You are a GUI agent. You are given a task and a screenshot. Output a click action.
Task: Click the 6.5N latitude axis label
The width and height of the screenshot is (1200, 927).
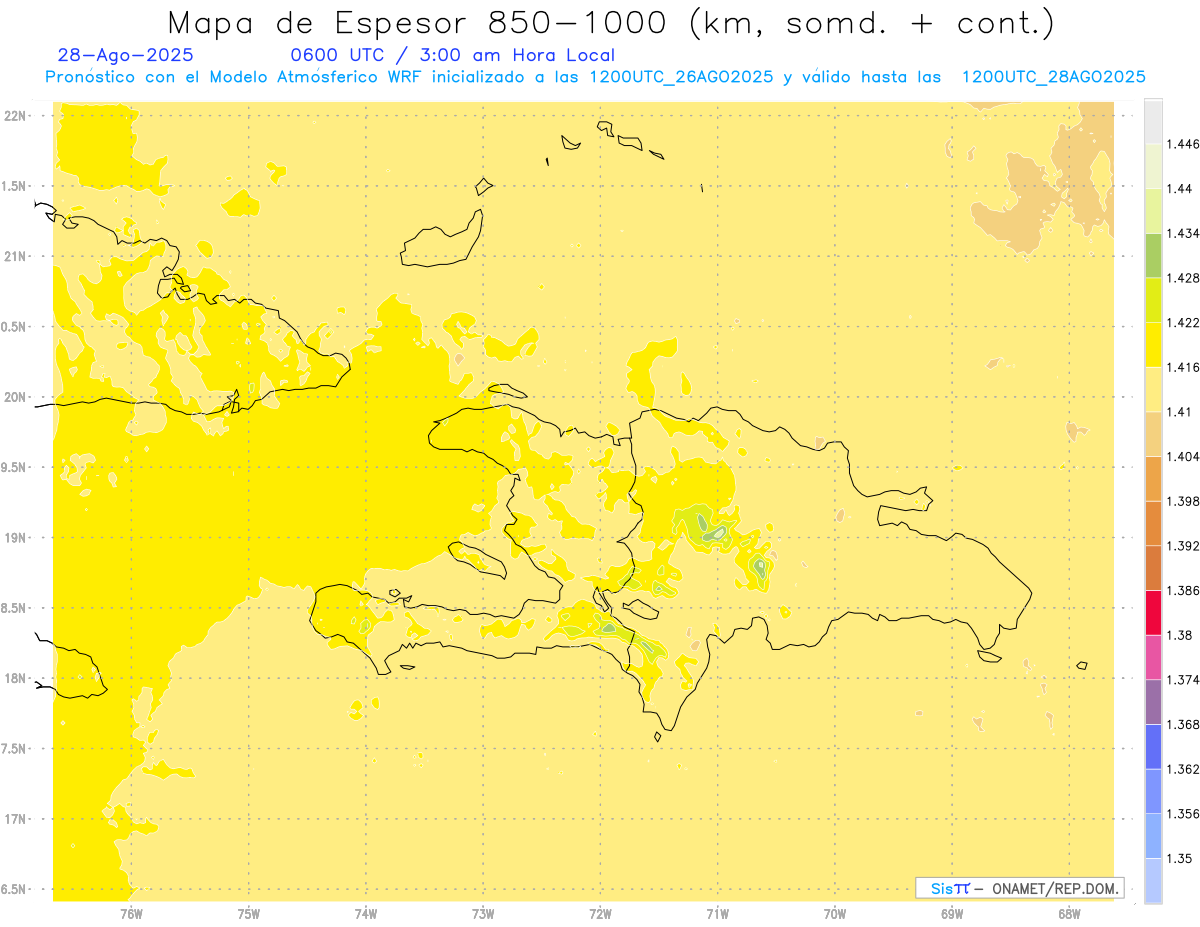15,889
